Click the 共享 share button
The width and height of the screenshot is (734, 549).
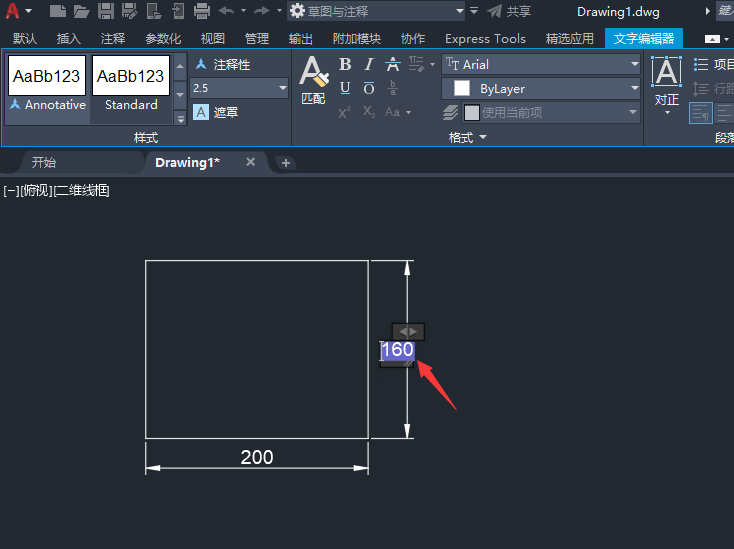click(x=509, y=11)
